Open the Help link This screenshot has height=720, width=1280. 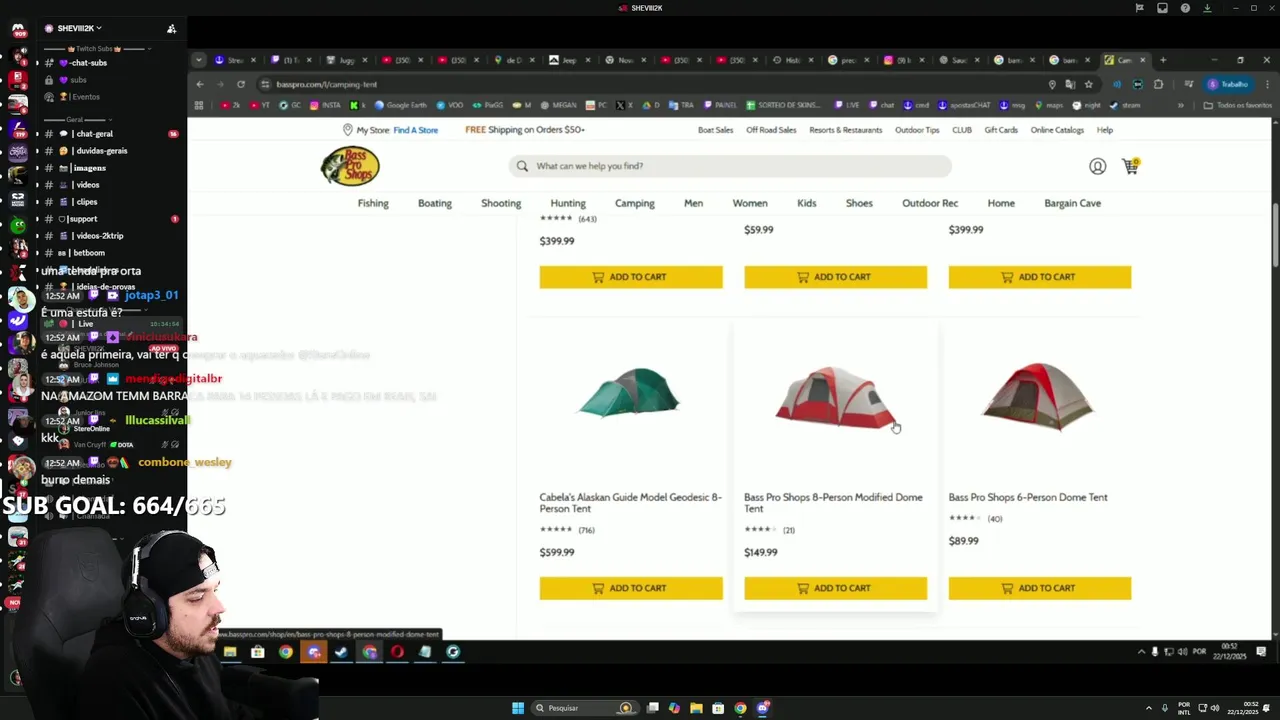(1105, 130)
